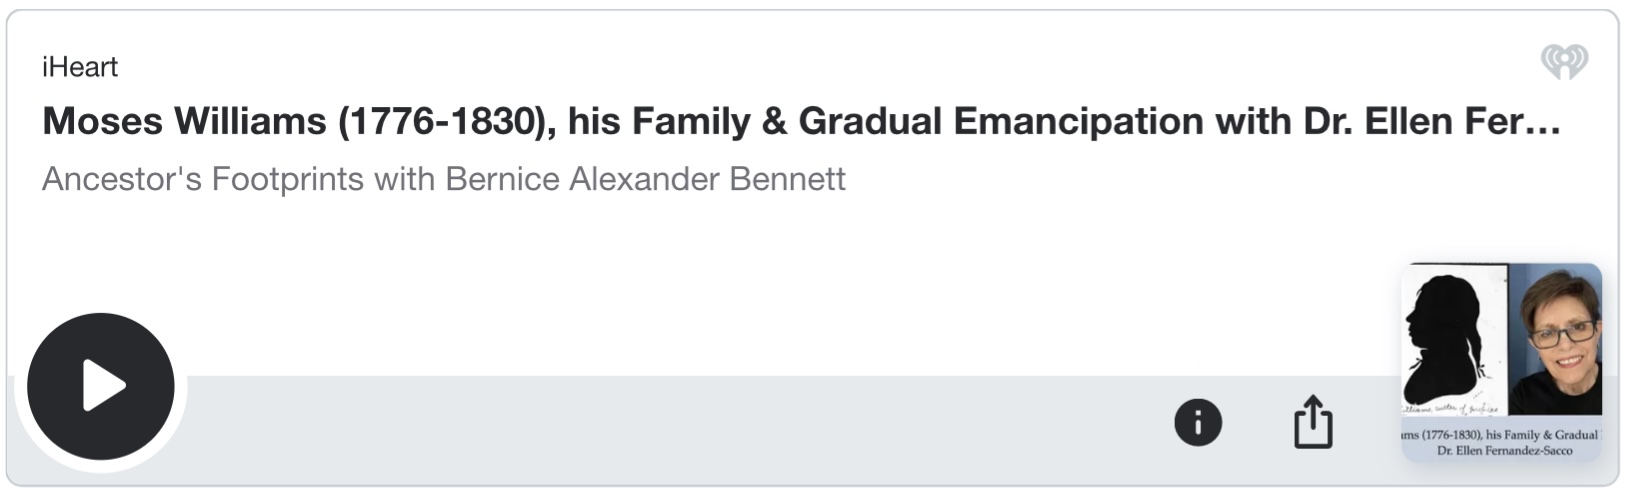Screen dimensions: 1628x494
Task: Open the "iHeart" text label
Action: (80, 67)
